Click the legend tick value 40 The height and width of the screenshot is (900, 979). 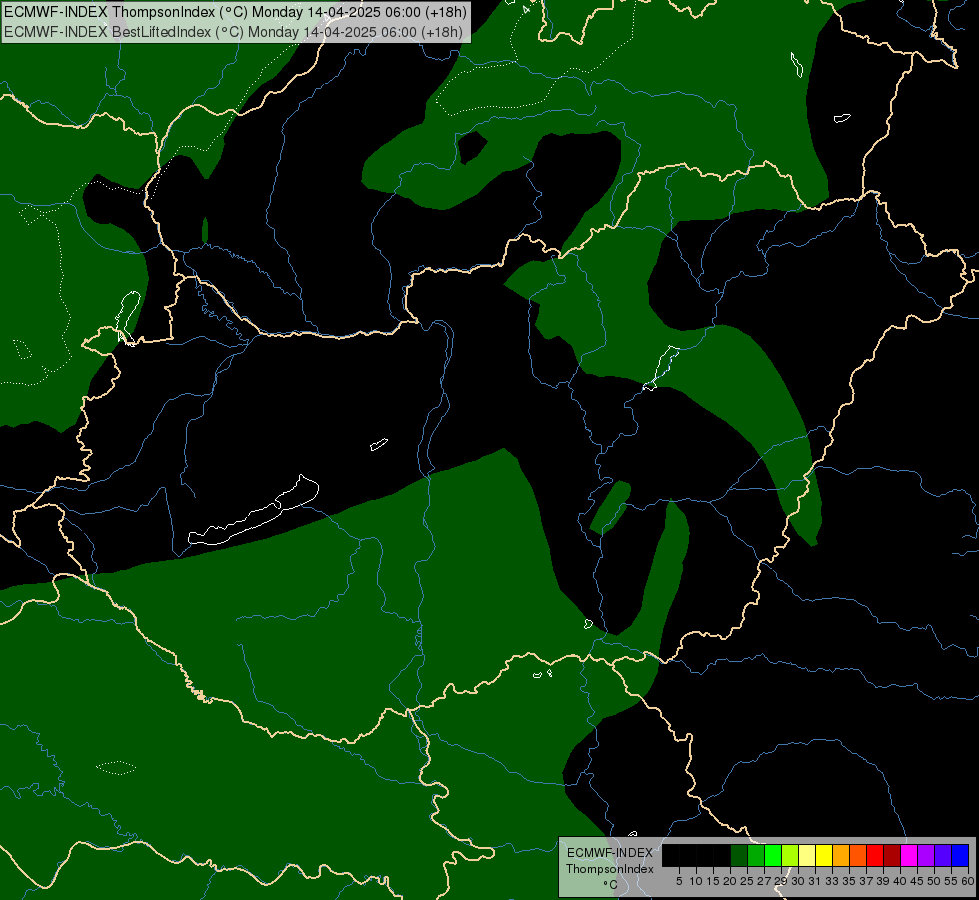click(x=900, y=881)
